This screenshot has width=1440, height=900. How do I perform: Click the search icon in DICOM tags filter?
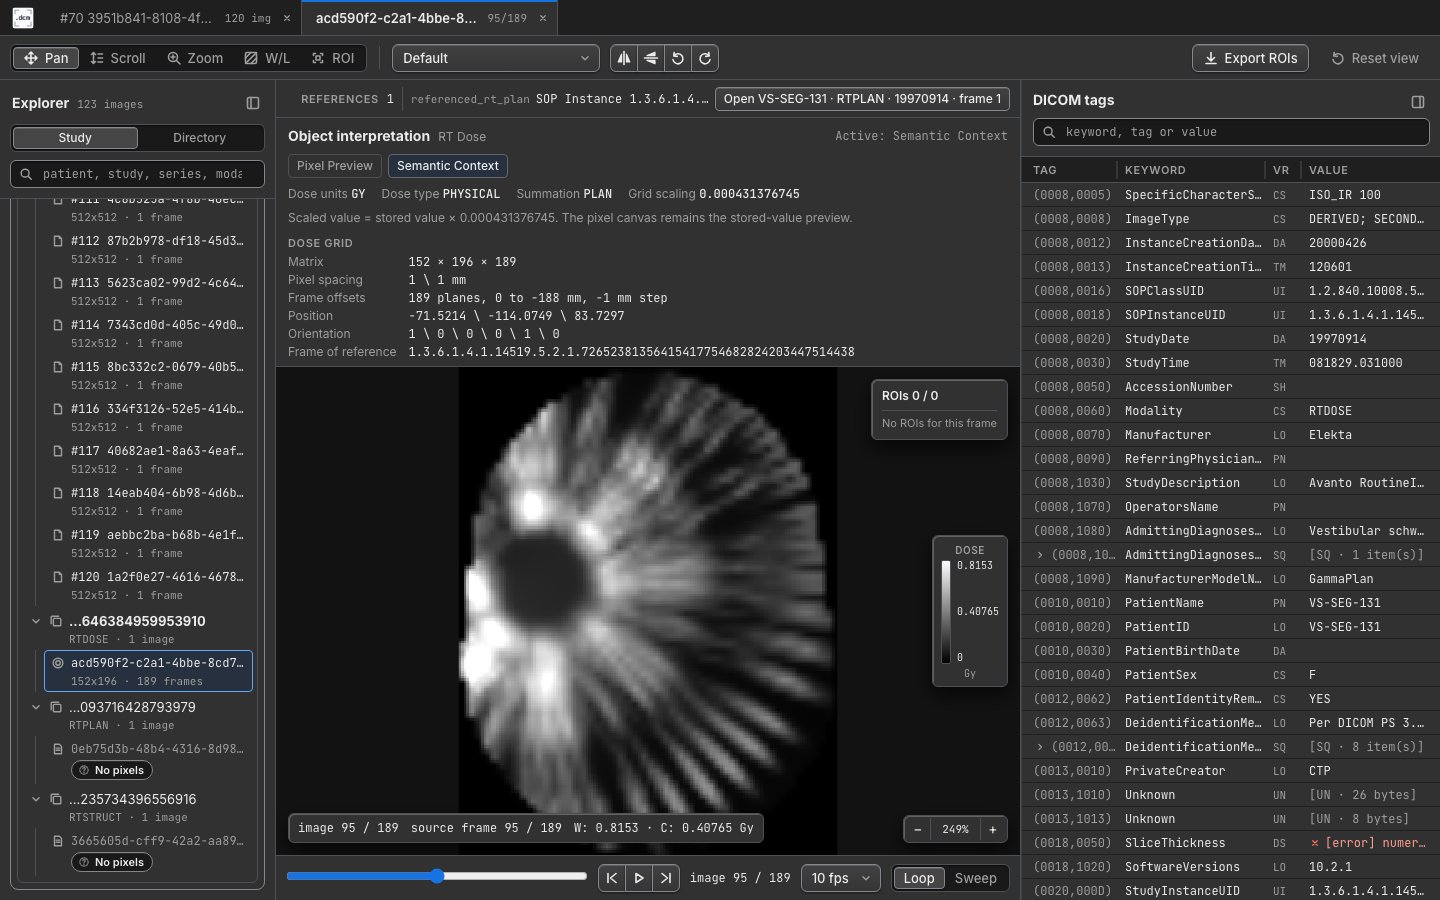click(x=1049, y=132)
